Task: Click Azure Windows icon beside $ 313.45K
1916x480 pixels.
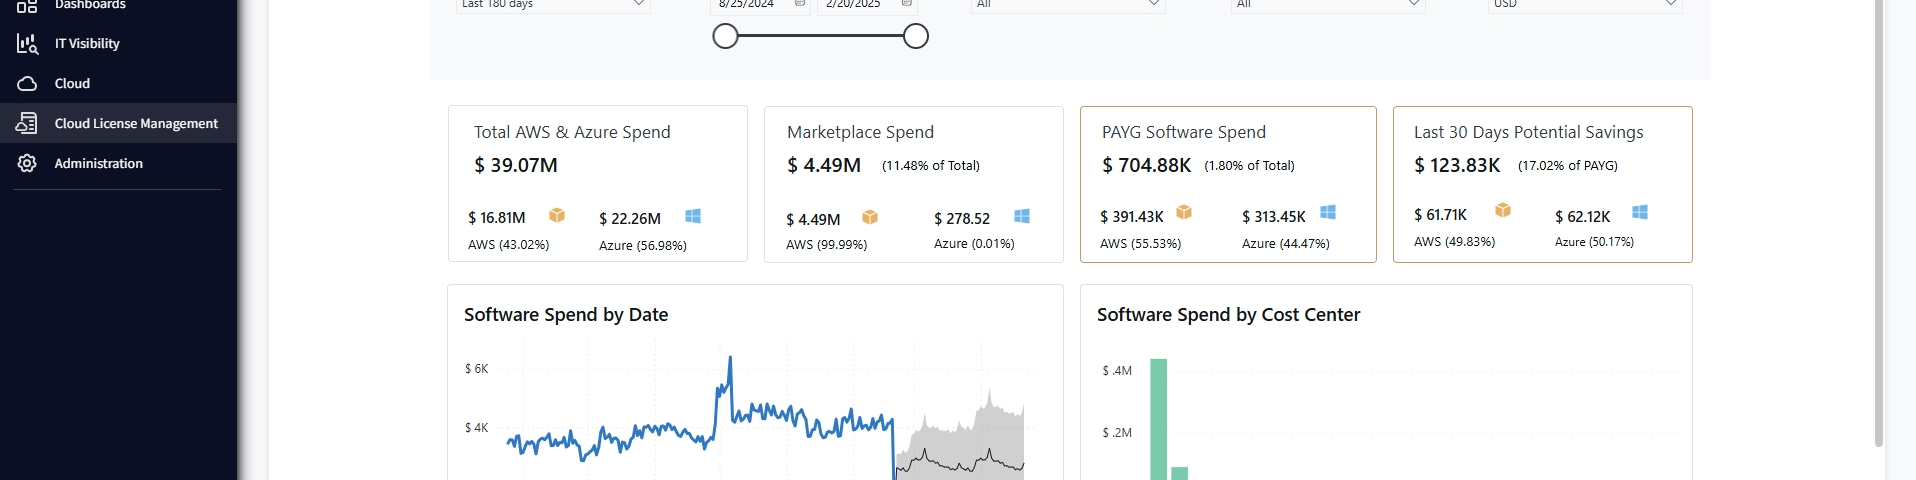Action: [1328, 212]
